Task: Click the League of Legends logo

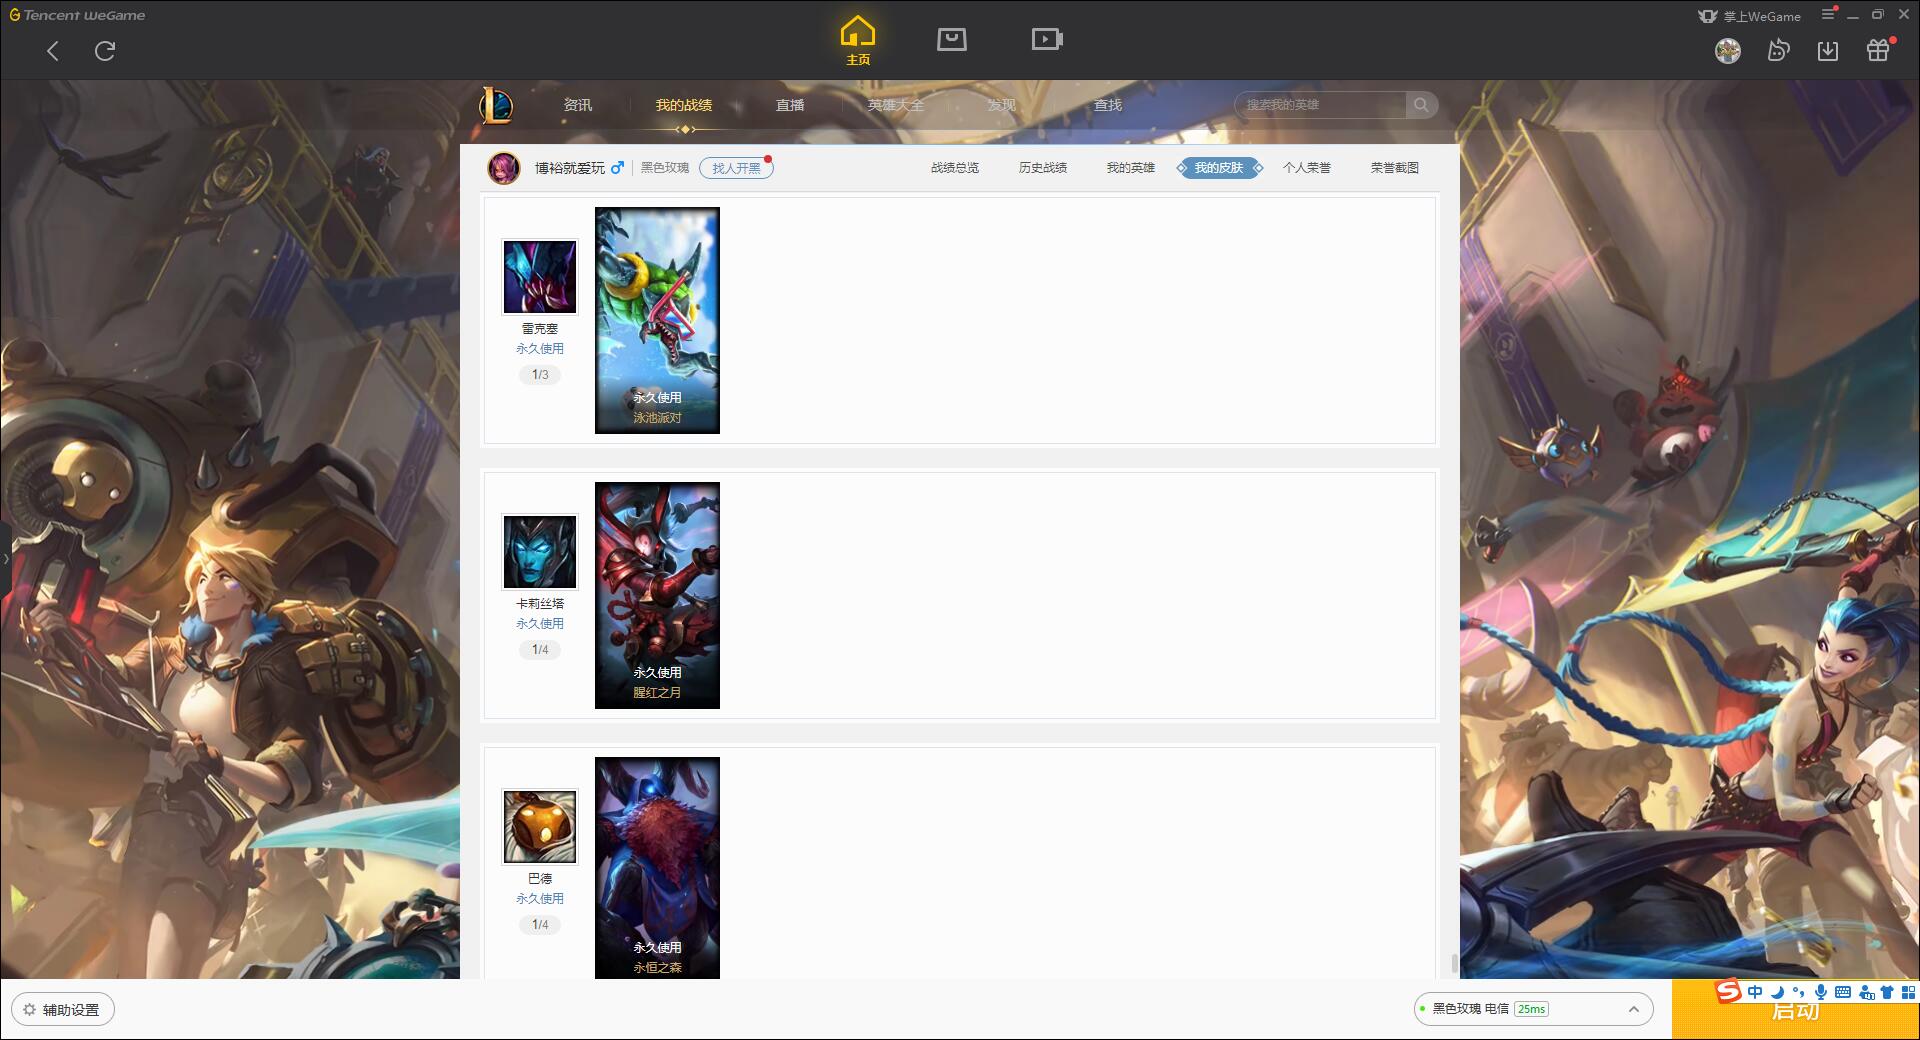Action: pos(496,105)
